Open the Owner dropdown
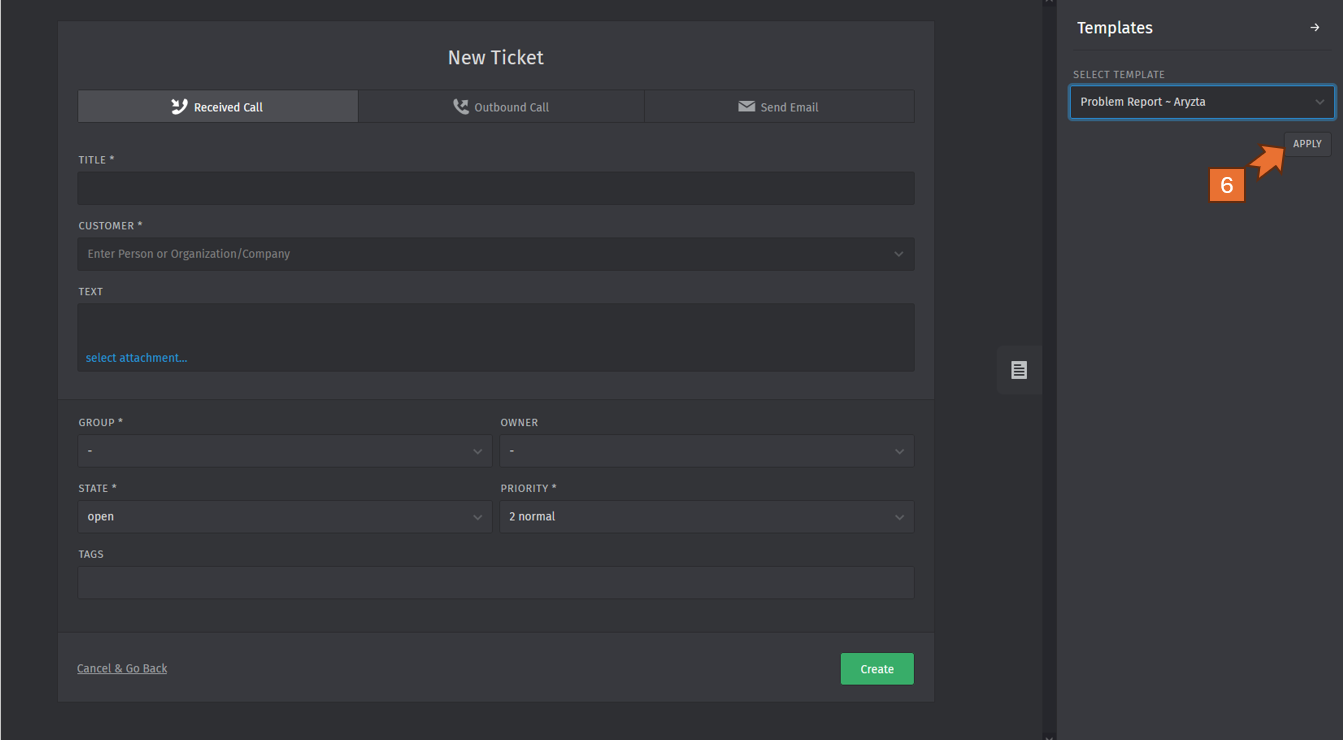This screenshot has width=1343, height=740. pyautogui.click(x=707, y=451)
